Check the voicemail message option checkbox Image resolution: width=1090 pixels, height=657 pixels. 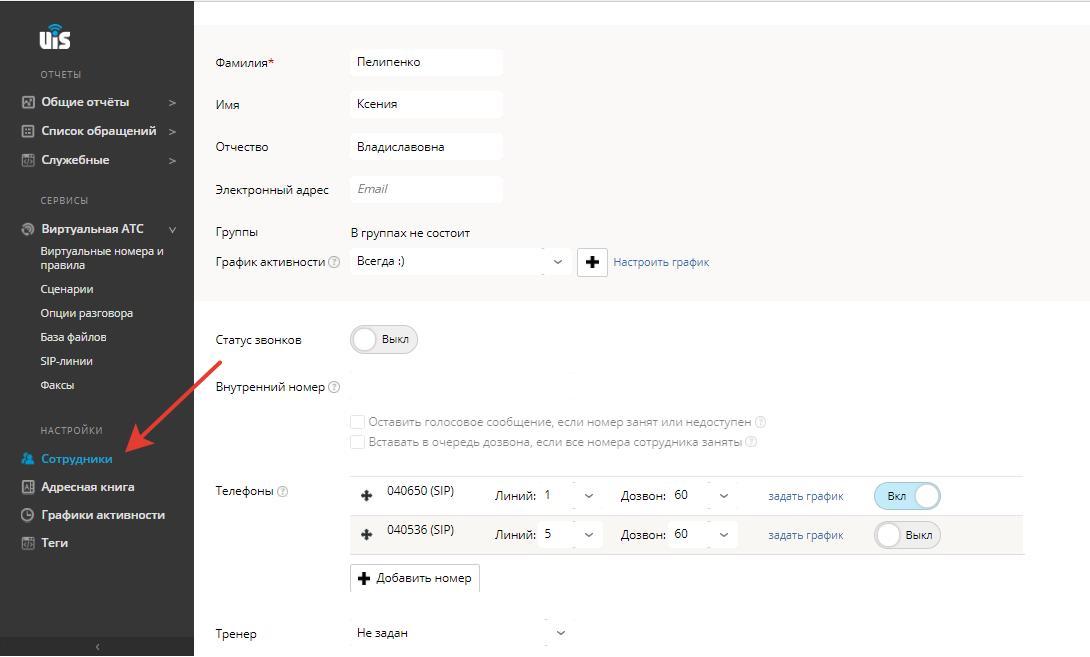(x=357, y=422)
